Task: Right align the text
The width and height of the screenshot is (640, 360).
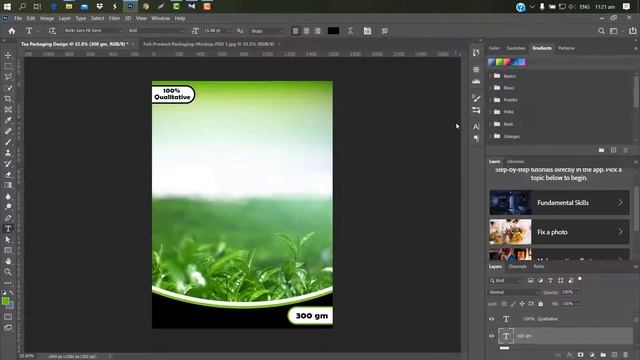Action: click(x=318, y=31)
